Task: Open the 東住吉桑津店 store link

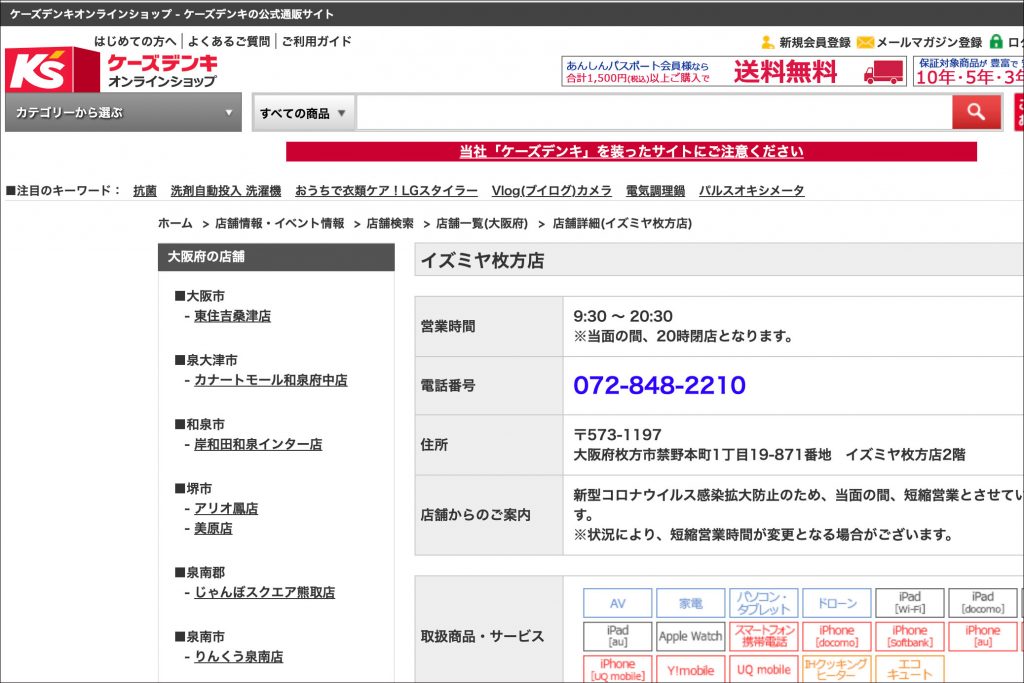Action: (232, 316)
